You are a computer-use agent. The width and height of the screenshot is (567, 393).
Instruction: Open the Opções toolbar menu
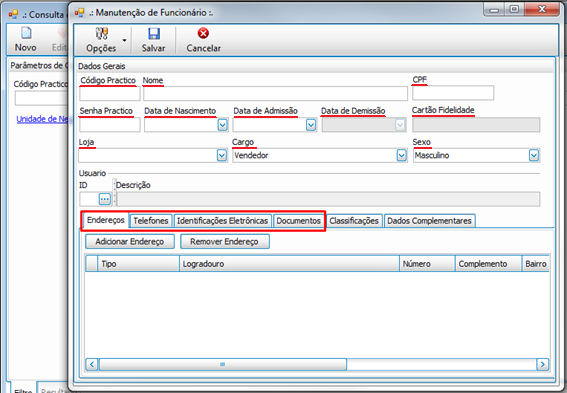[101, 40]
